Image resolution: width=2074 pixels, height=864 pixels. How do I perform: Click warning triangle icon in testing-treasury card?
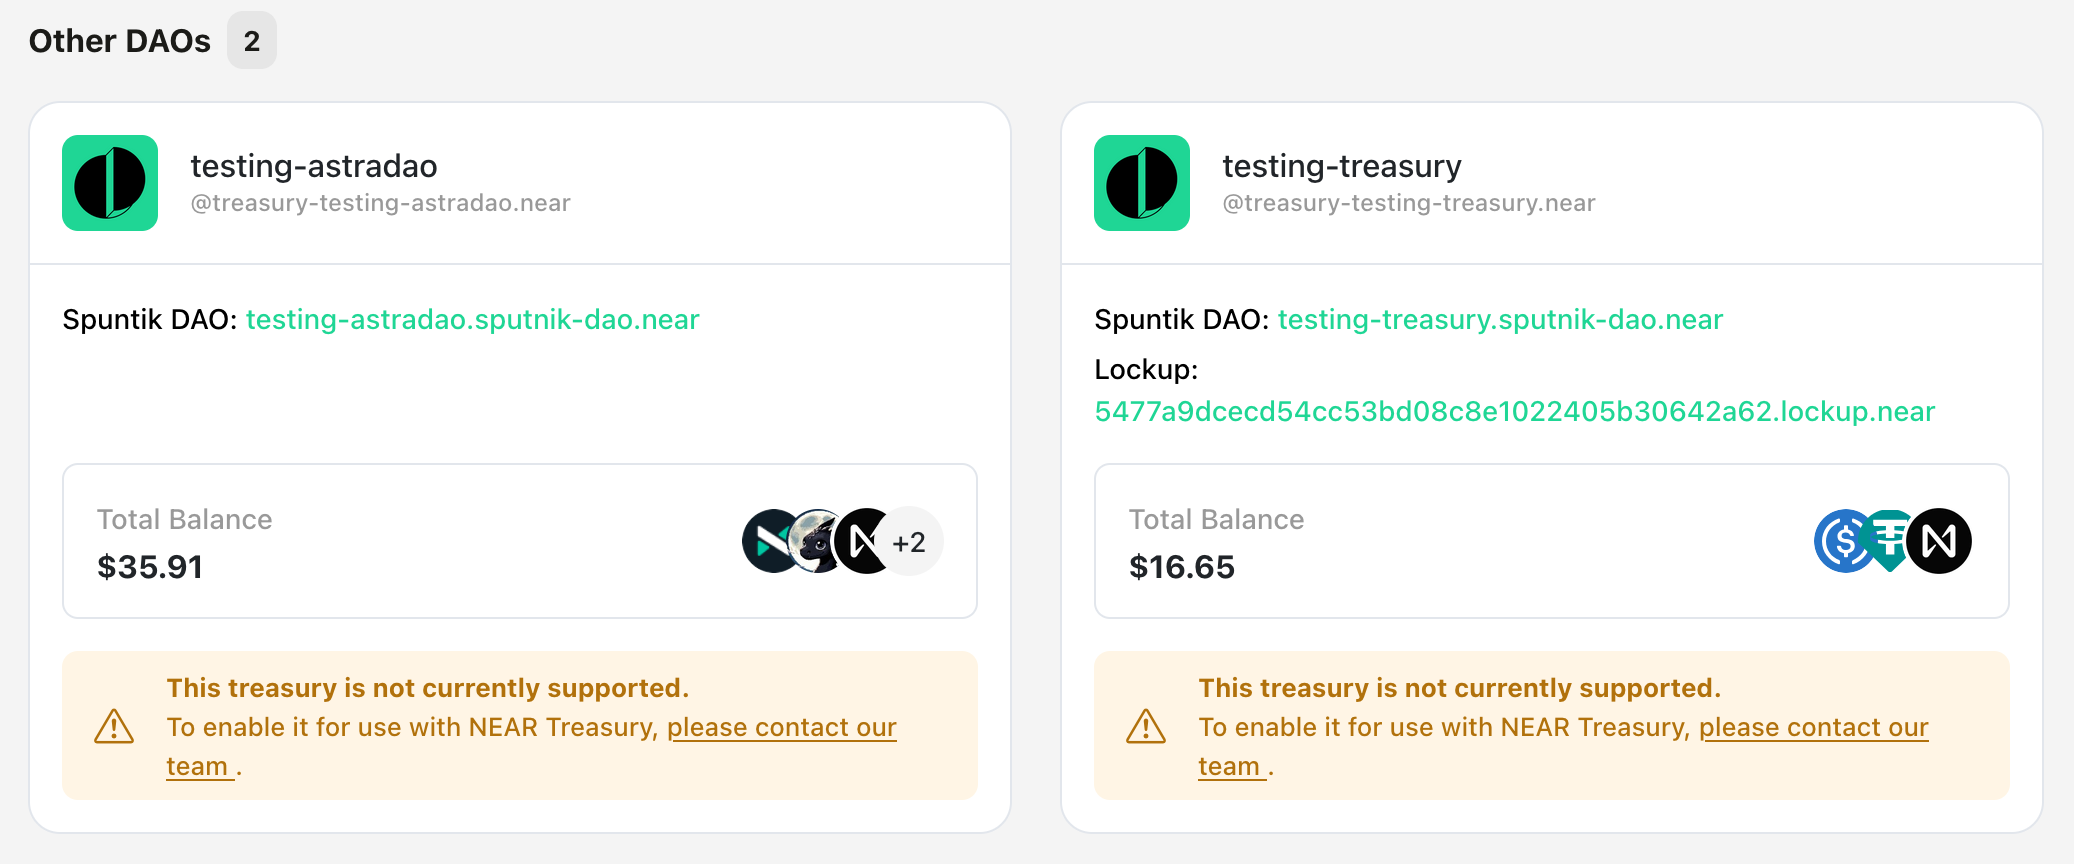pos(1146,727)
